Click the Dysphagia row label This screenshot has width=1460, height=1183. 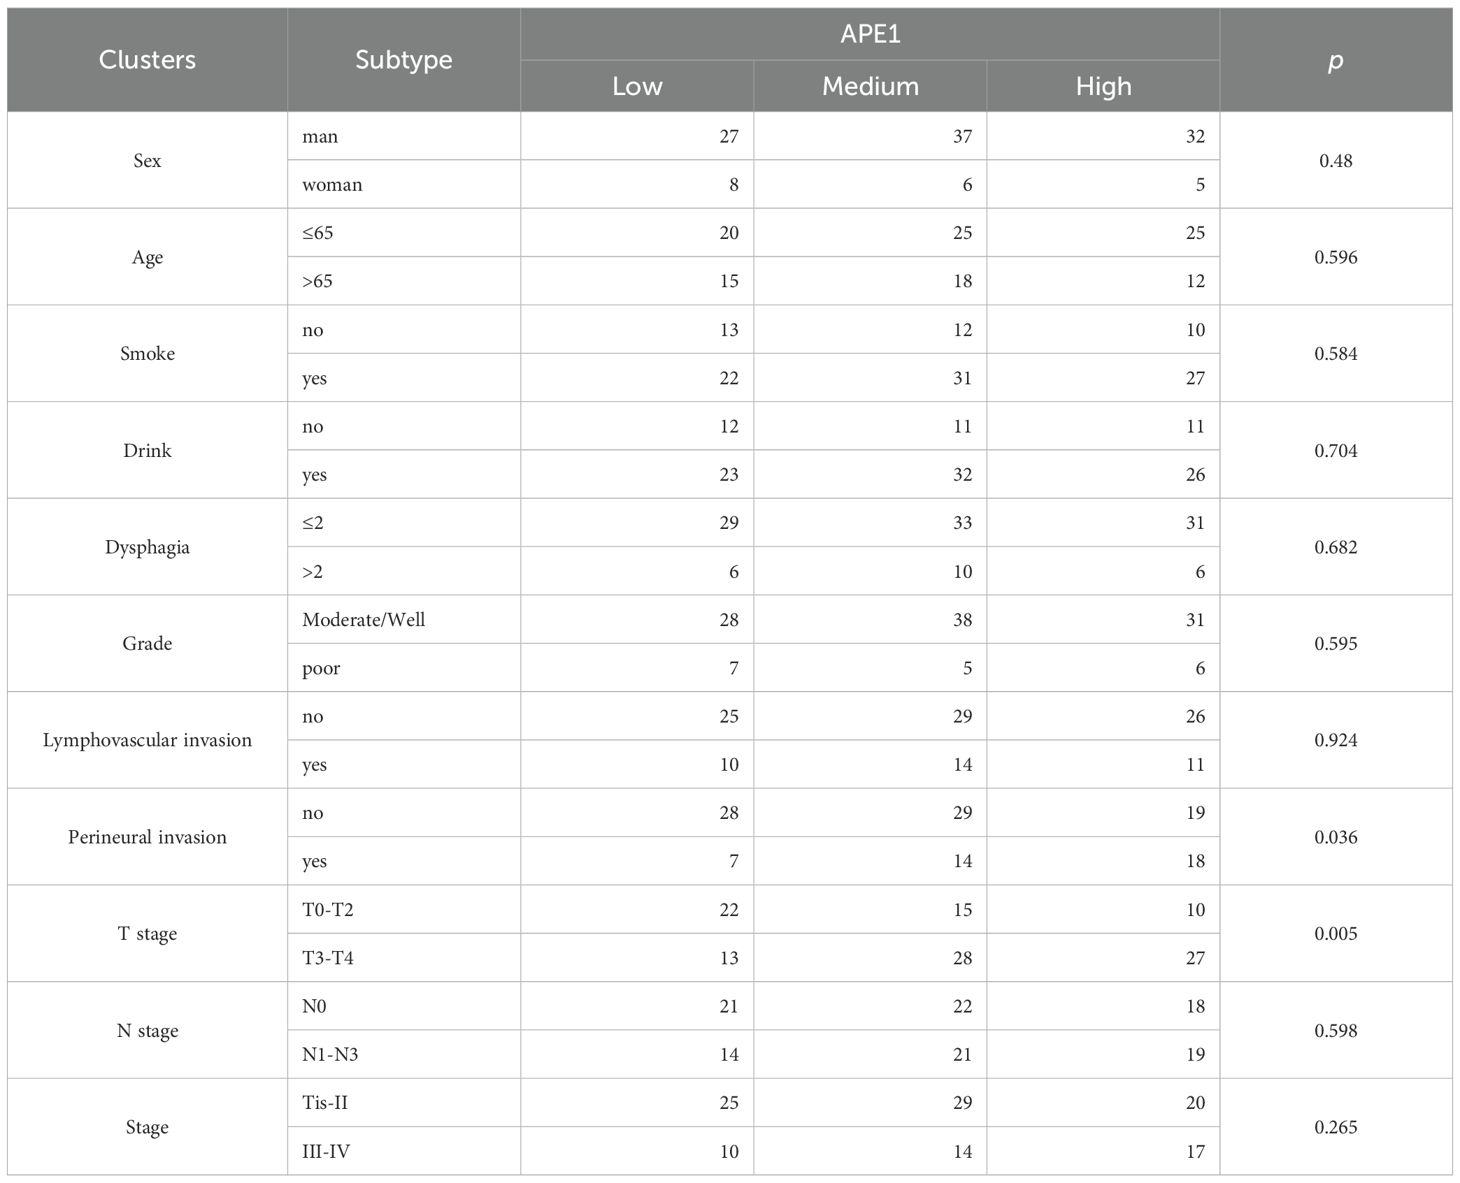pyautogui.click(x=147, y=547)
